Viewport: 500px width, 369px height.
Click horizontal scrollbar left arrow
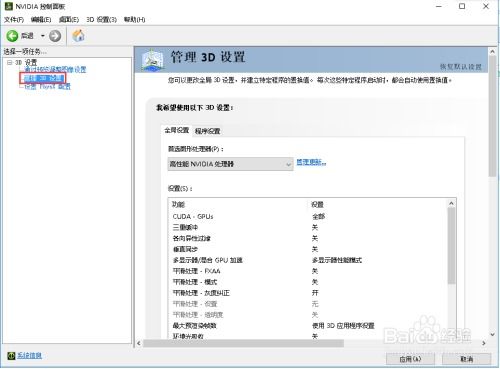pos(139,343)
